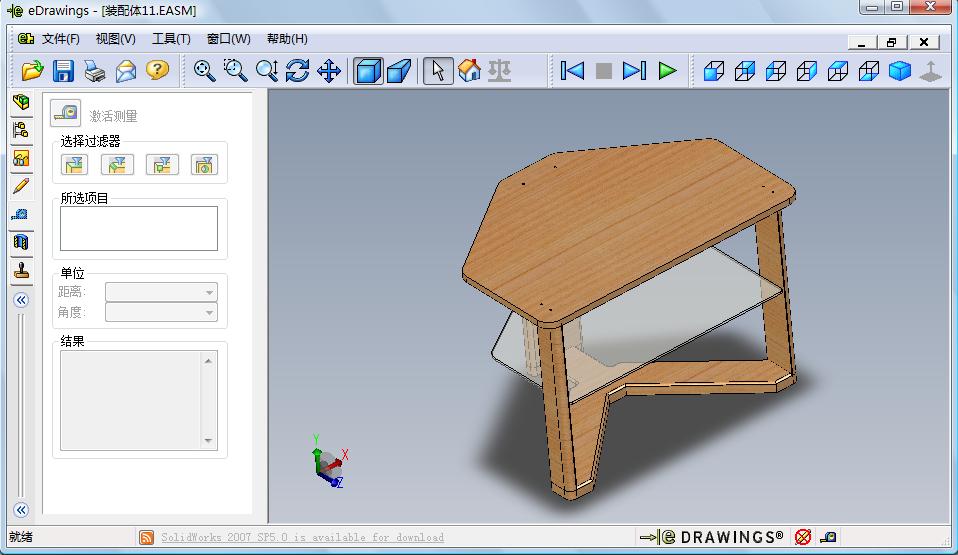Click the RSS feed icon in status bar
Image resolution: width=958 pixels, height=555 pixels.
[147, 537]
